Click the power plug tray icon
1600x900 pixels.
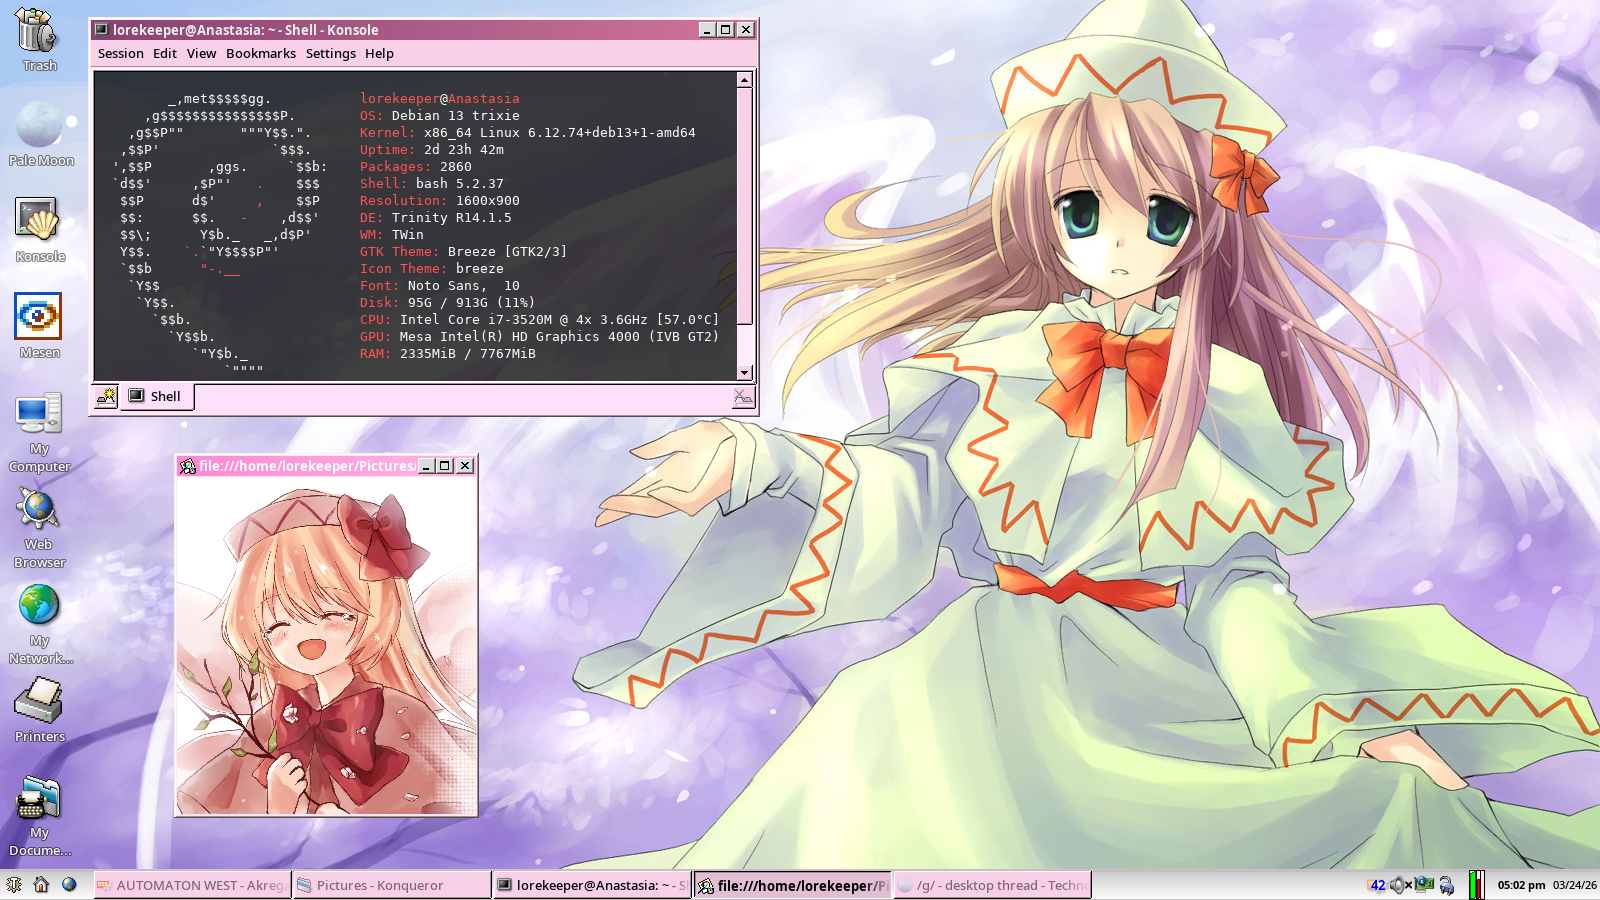1446,885
